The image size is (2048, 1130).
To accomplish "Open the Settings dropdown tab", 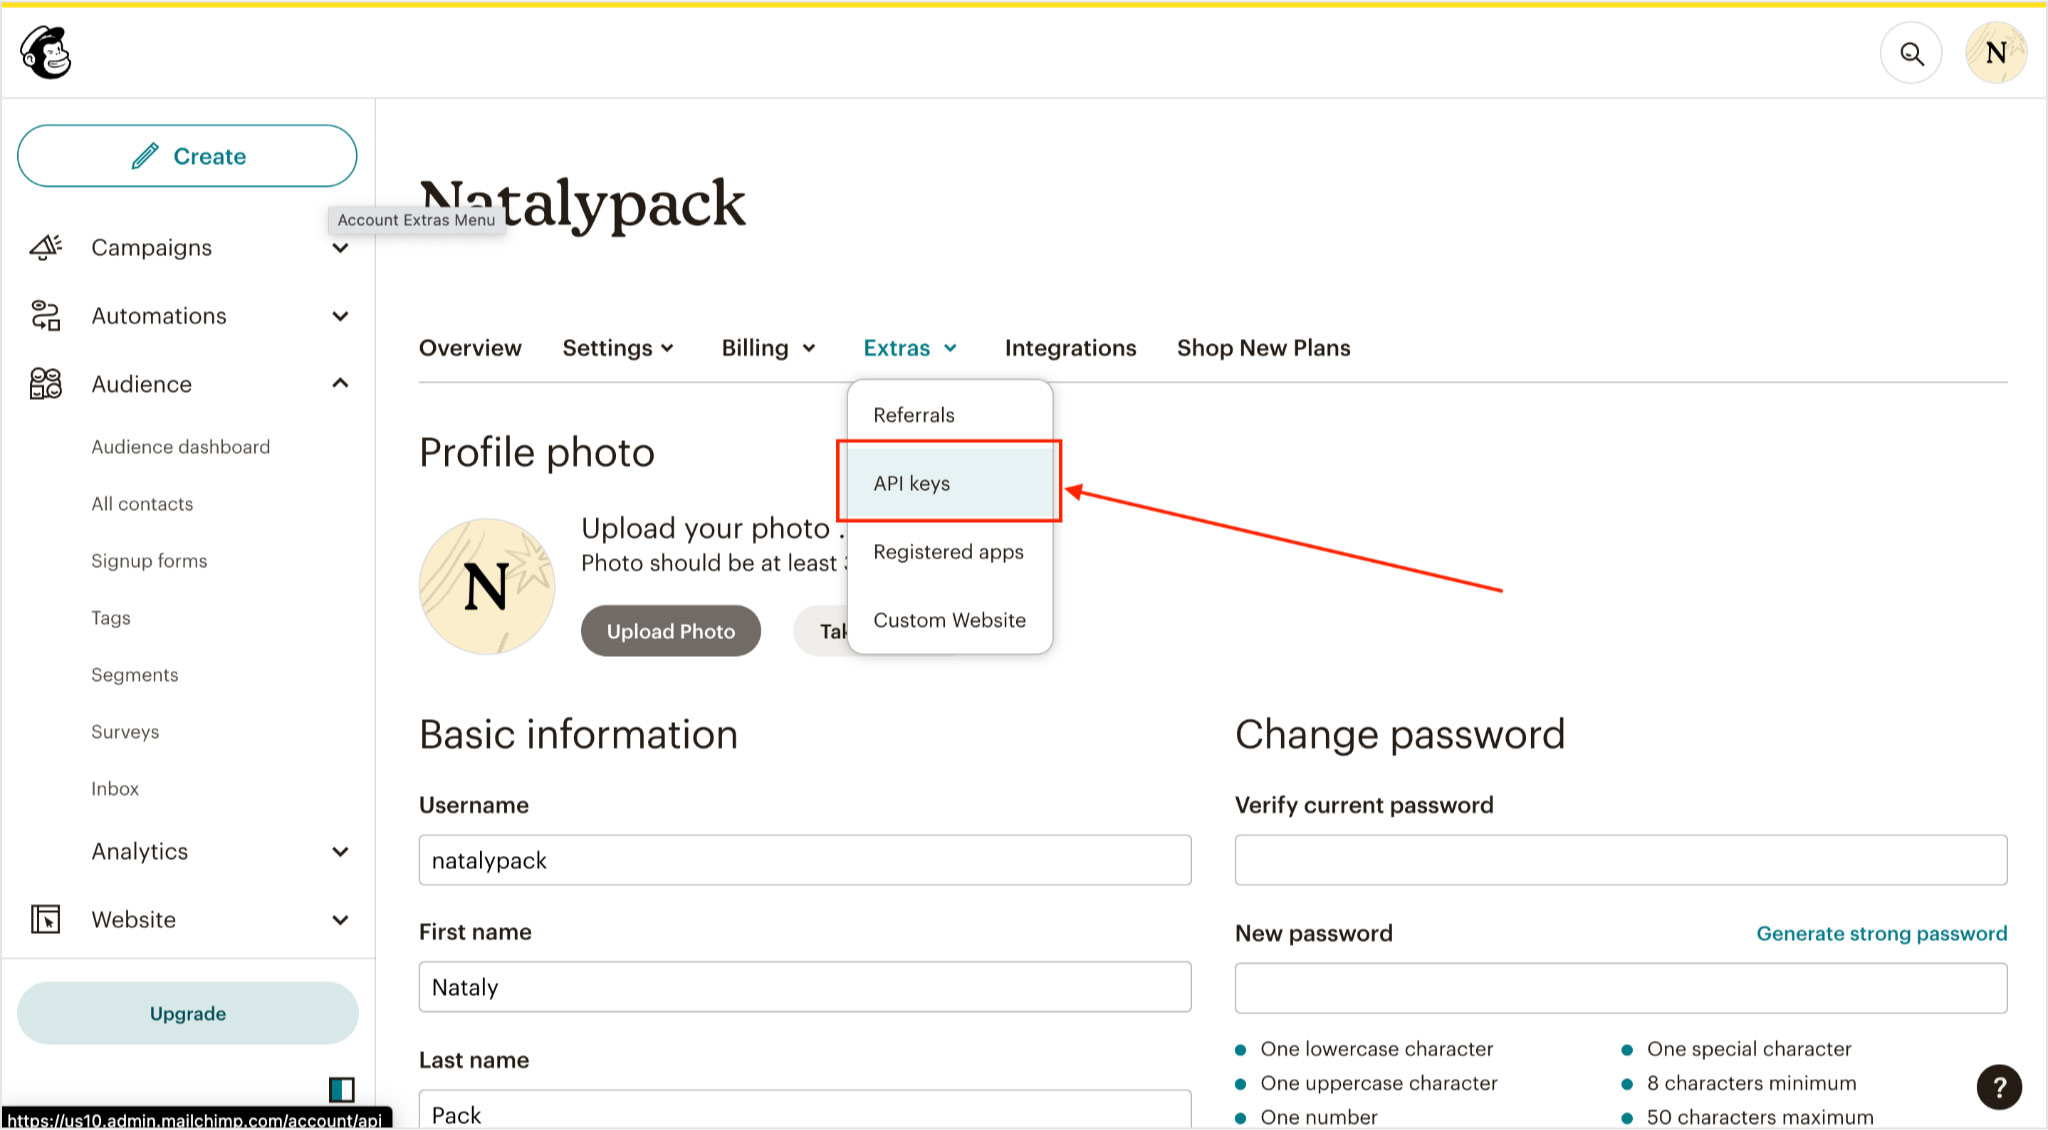I will click(618, 348).
